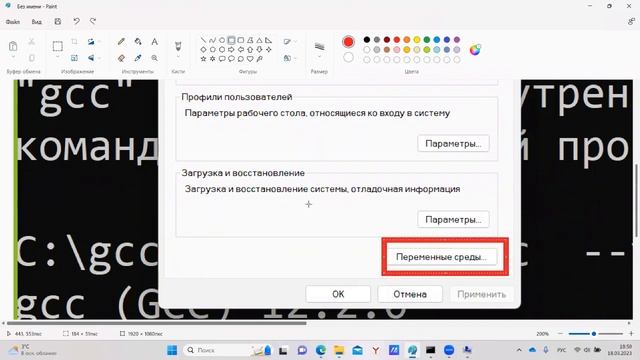Expand the Brushes dropdown arrow
The image size is (640, 360).
point(178,57)
